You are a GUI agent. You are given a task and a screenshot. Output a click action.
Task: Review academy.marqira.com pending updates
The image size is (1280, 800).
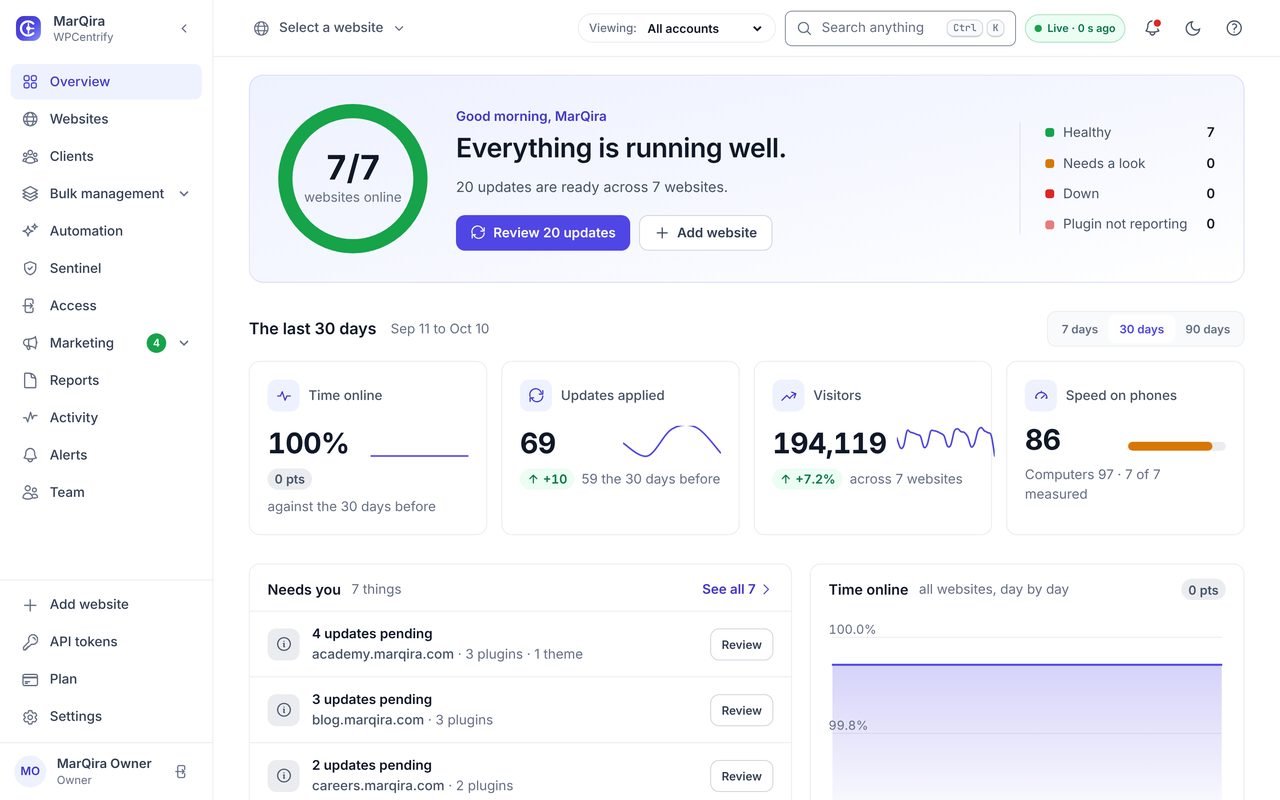(741, 645)
